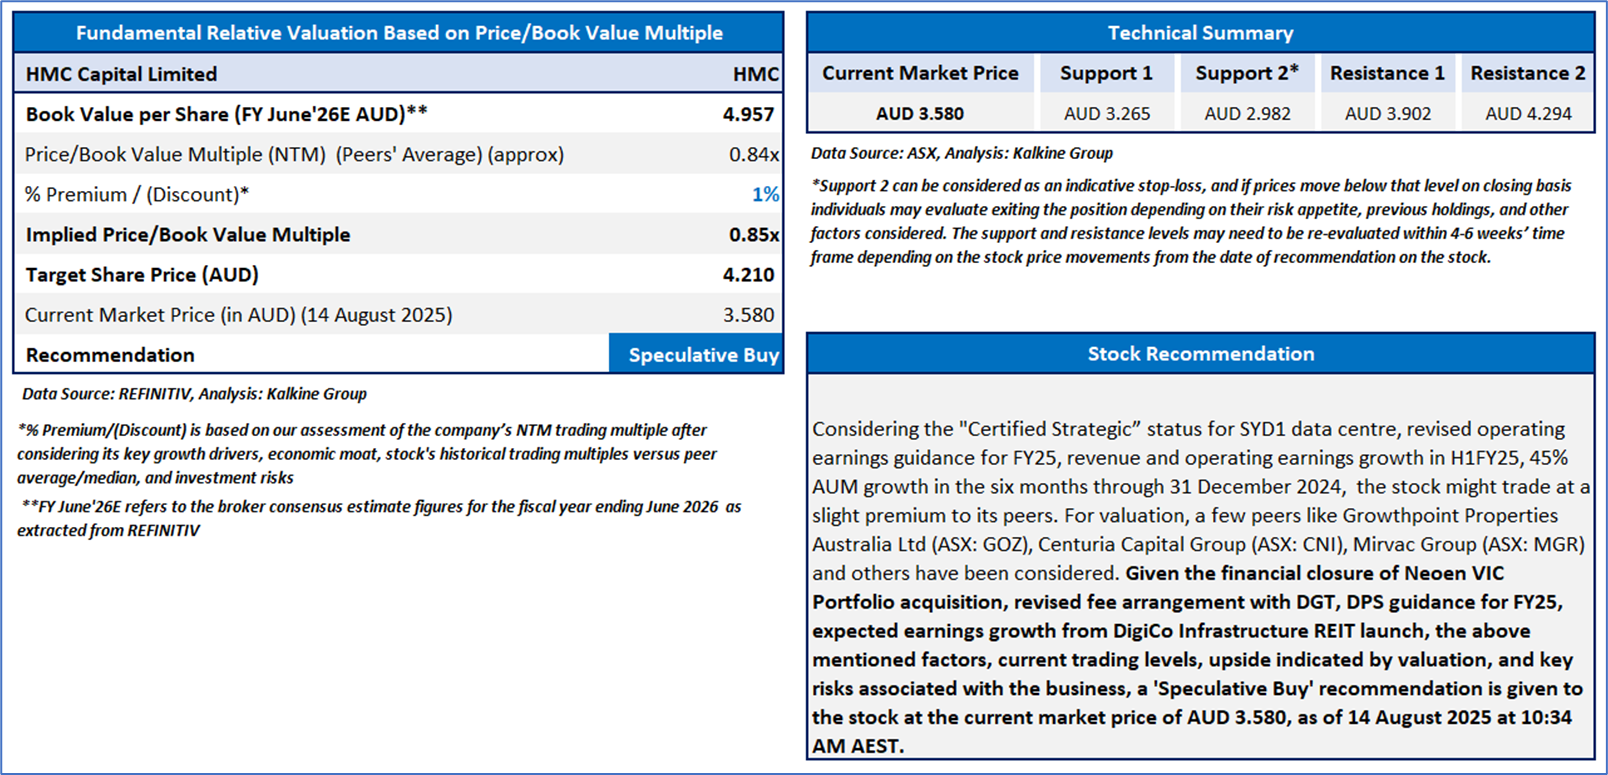1608x775 pixels.
Task: Click the Stock Recommendation header bar
Action: click(1200, 354)
